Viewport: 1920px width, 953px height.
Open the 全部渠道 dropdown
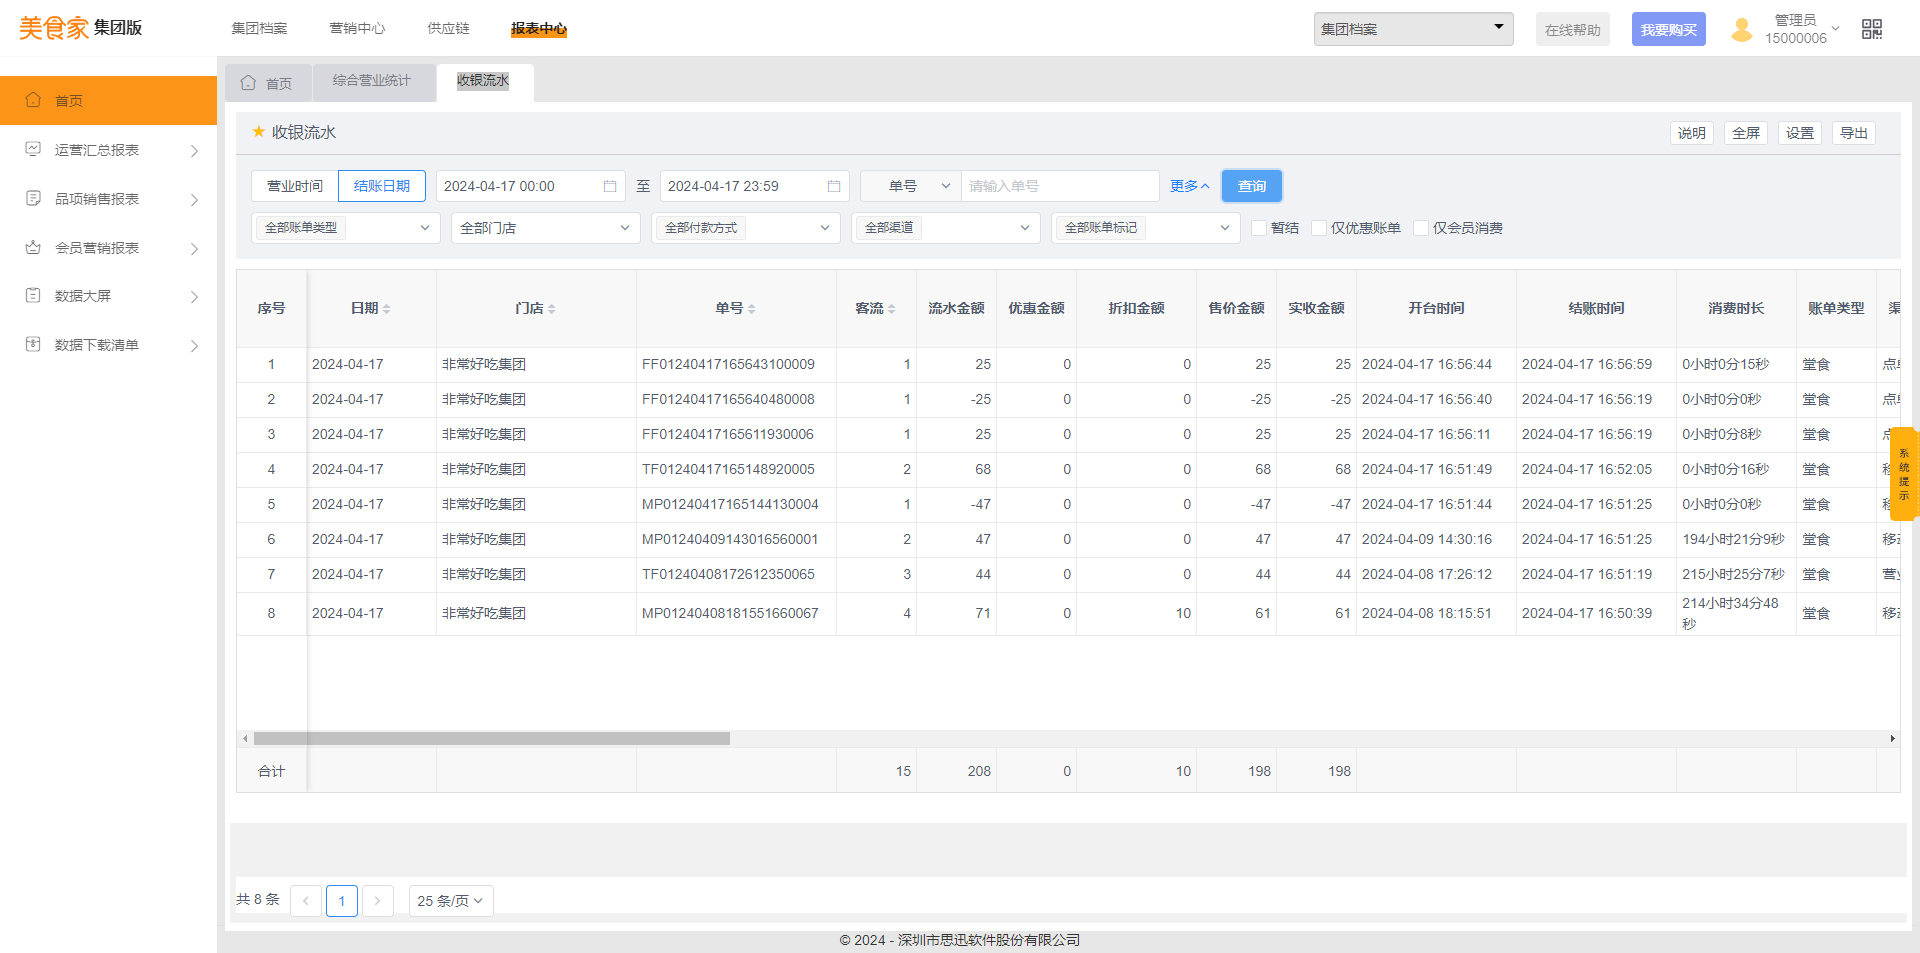[x=946, y=228]
